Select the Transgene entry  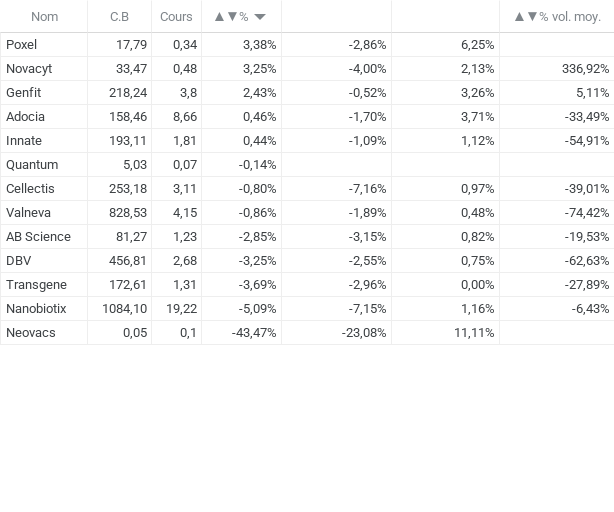pyautogui.click(x=36, y=285)
